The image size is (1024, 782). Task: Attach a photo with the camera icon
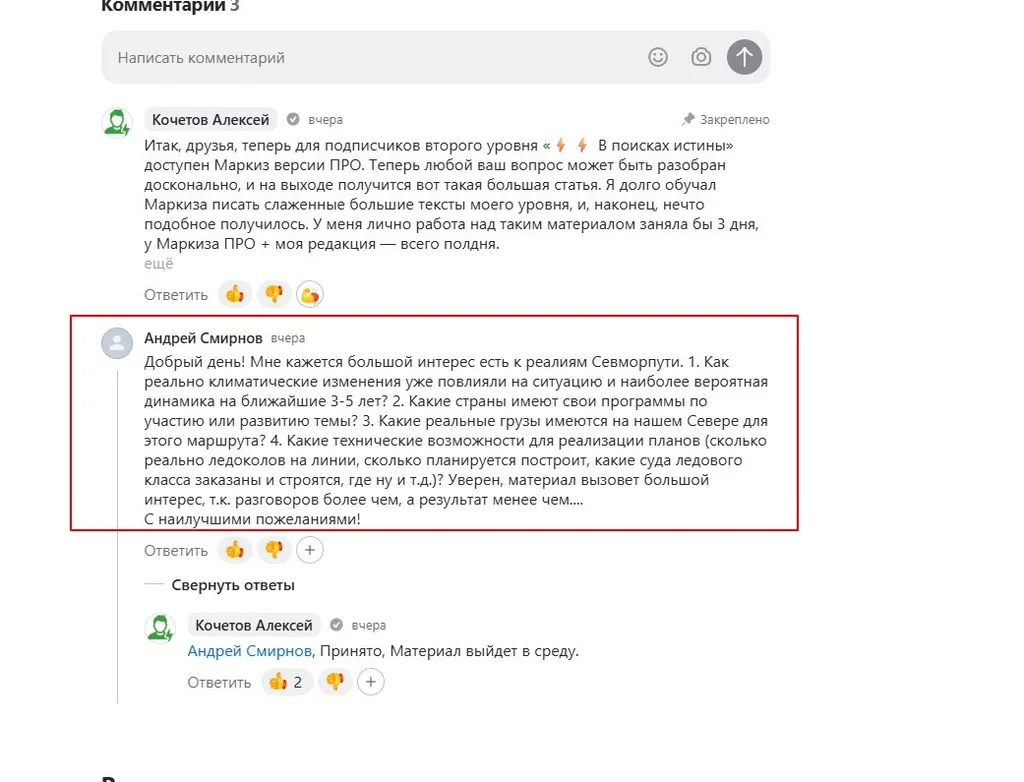tap(701, 57)
